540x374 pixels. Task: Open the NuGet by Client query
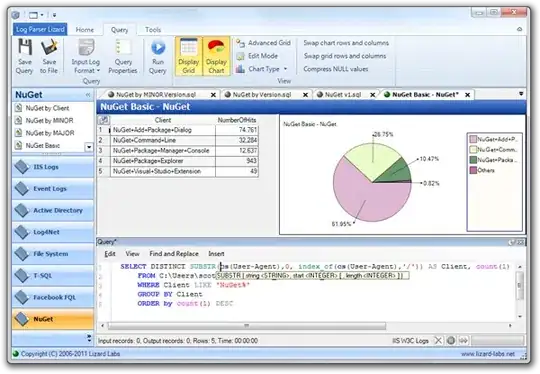tap(48, 108)
